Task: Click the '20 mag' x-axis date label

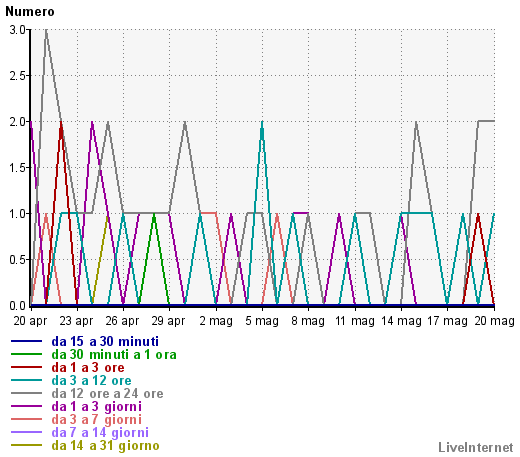Action: [x=494, y=321]
